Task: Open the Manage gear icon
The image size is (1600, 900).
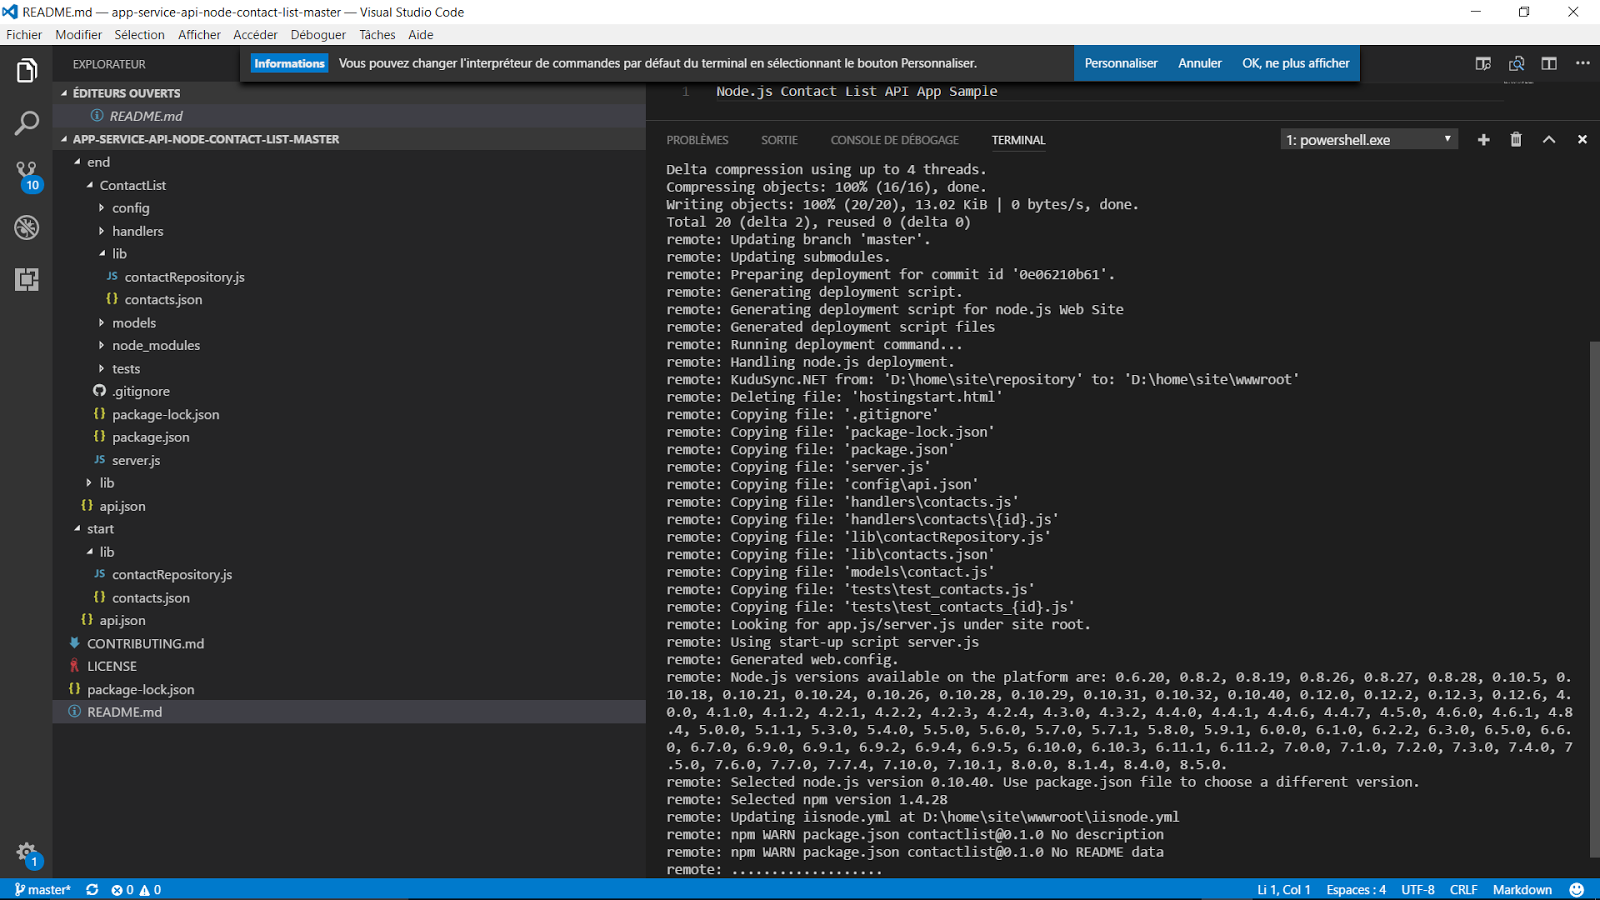Action: [27, 853]
